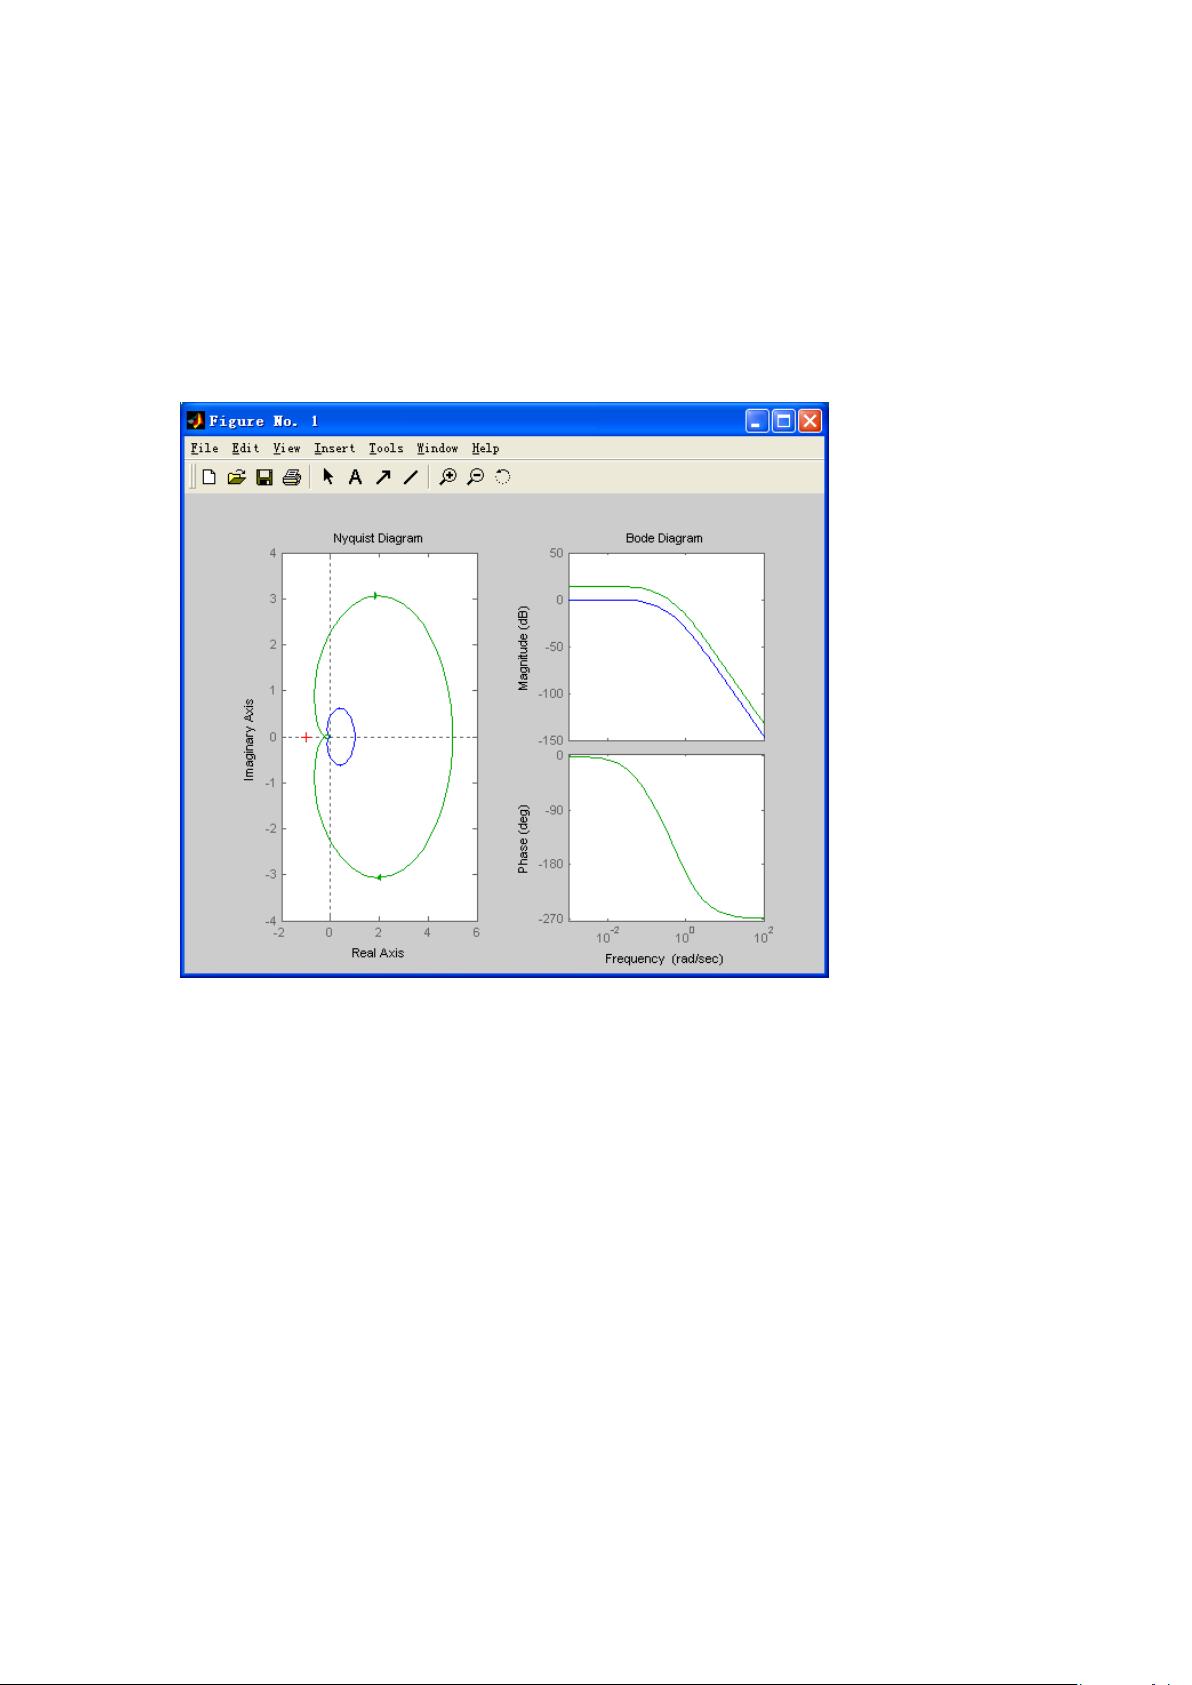Open the View menu
Viewport: 1192px width, 1685px height.
click(x=286, y=449)
